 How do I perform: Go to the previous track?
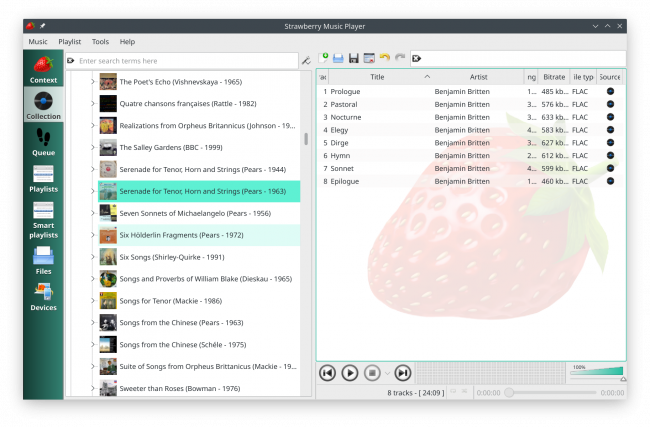[327, 373]
